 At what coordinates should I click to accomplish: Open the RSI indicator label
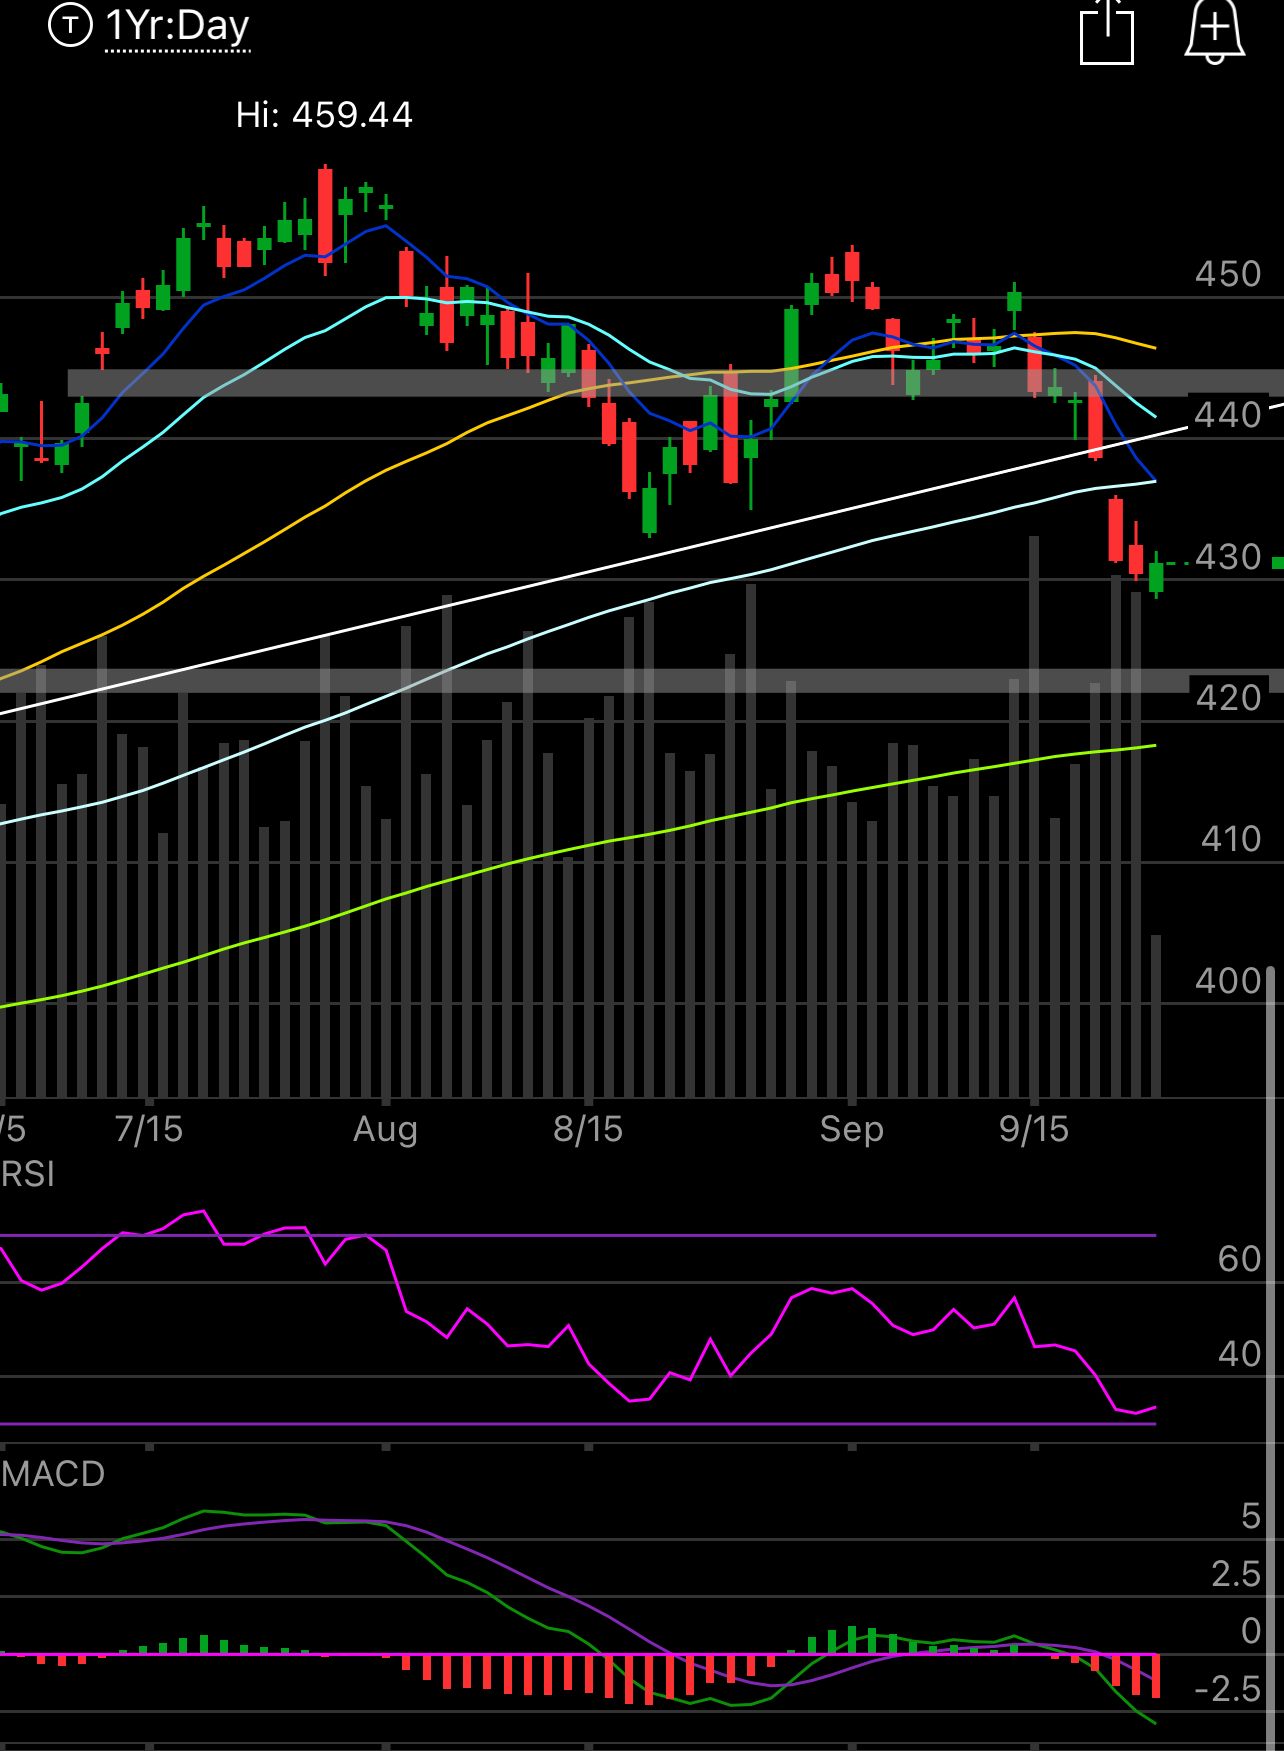pyautogui.click(x=28, y=1174)
